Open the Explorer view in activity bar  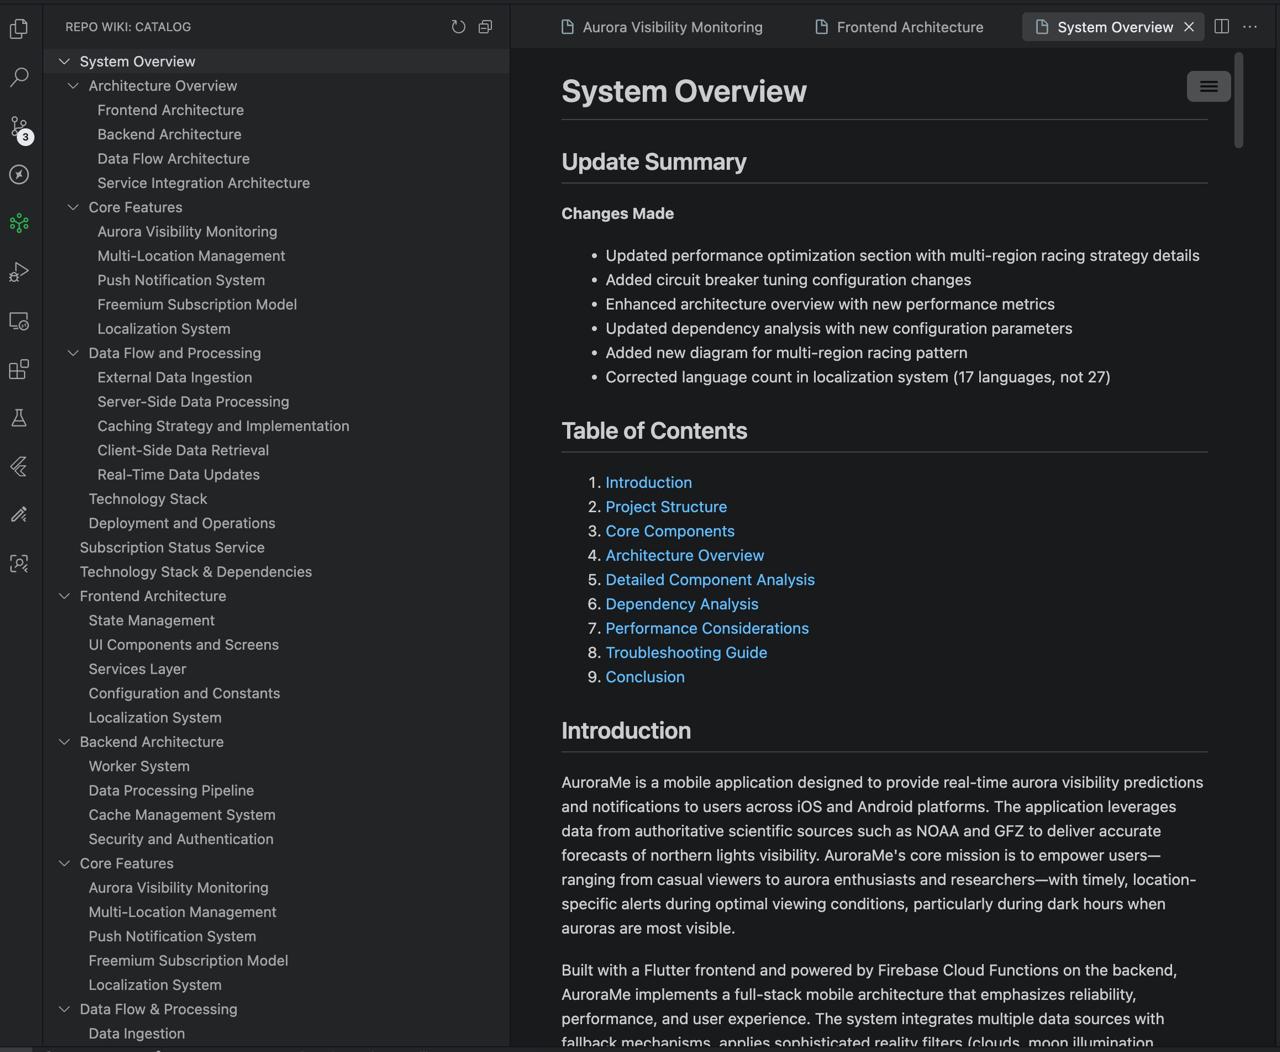tap(19, 29)
